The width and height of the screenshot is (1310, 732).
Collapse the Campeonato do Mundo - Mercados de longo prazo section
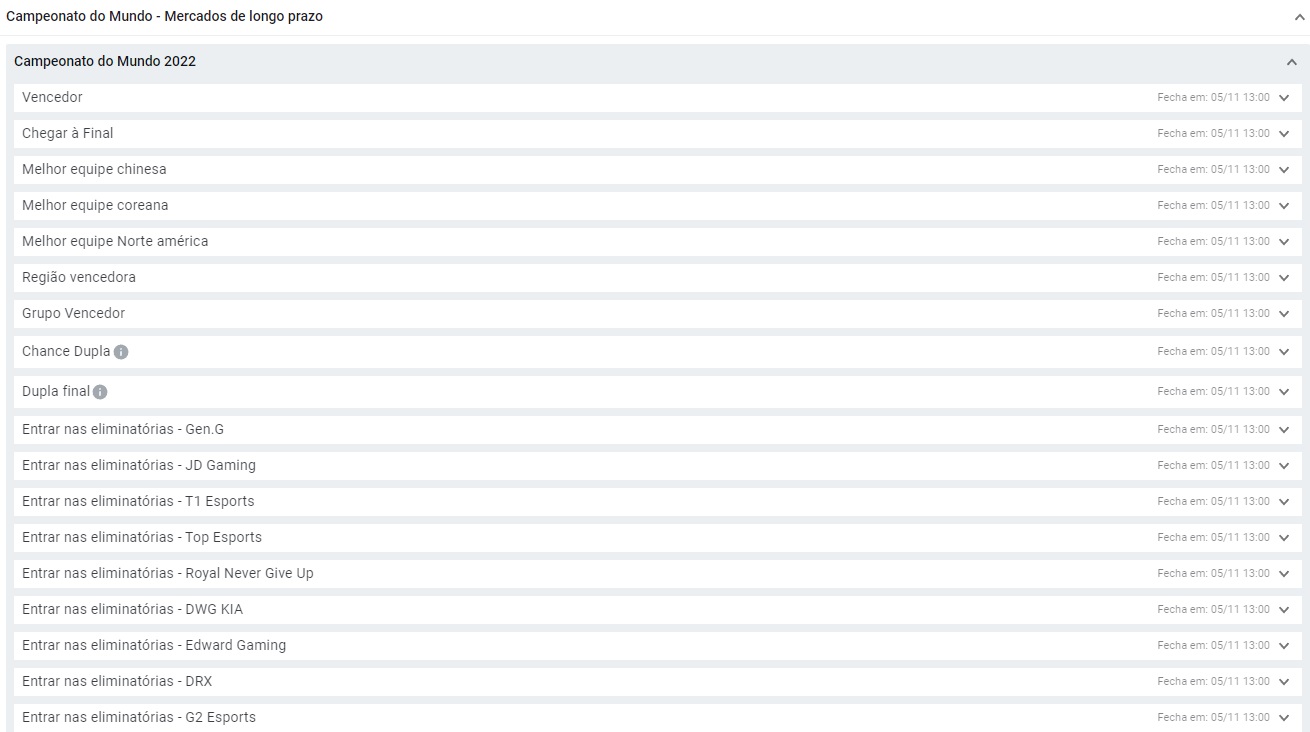point(1299,17)
